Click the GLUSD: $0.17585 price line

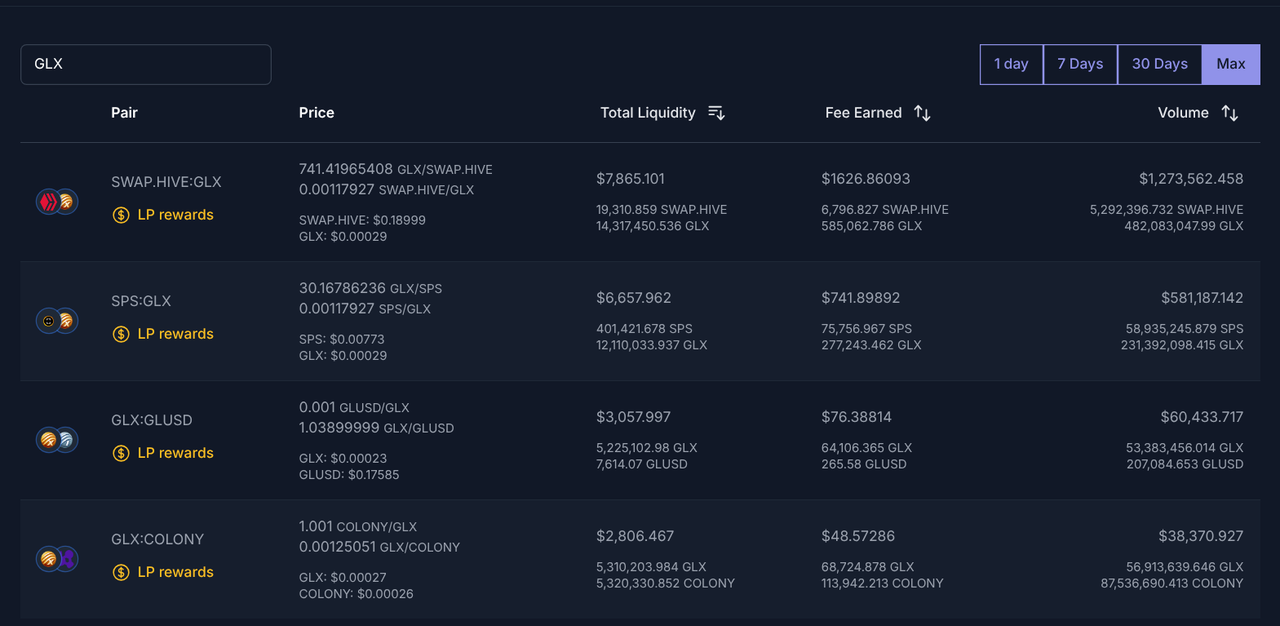pos(349,475)
